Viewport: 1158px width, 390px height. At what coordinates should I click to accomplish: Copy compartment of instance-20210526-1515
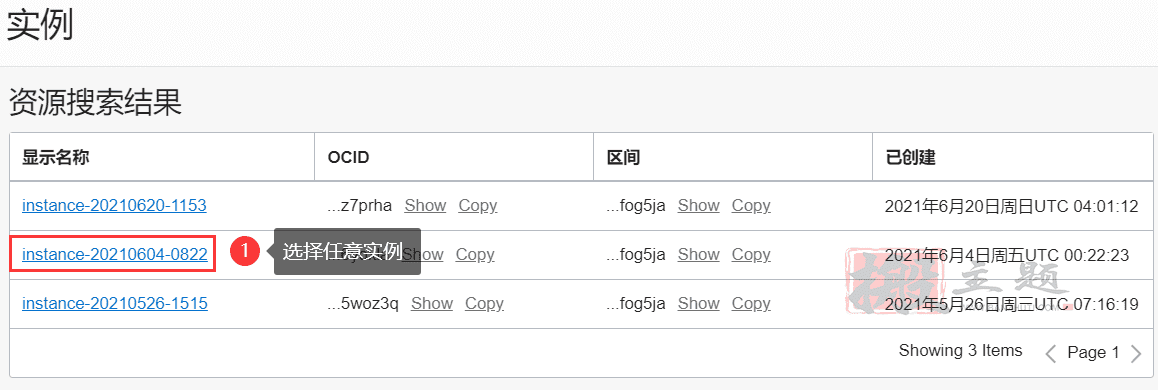tap(751, 303)
